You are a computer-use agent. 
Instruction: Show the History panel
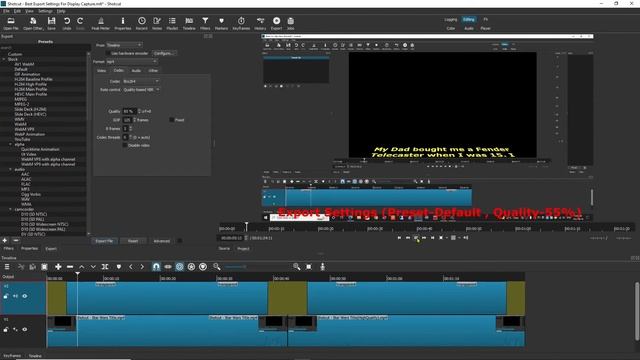pyautogui.click(x=260, y=23)
